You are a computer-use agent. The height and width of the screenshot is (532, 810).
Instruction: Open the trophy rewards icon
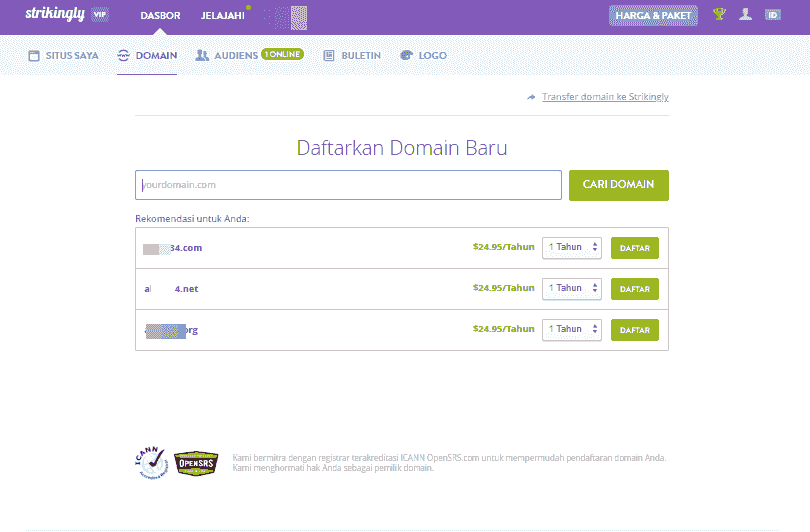(719, 14)
